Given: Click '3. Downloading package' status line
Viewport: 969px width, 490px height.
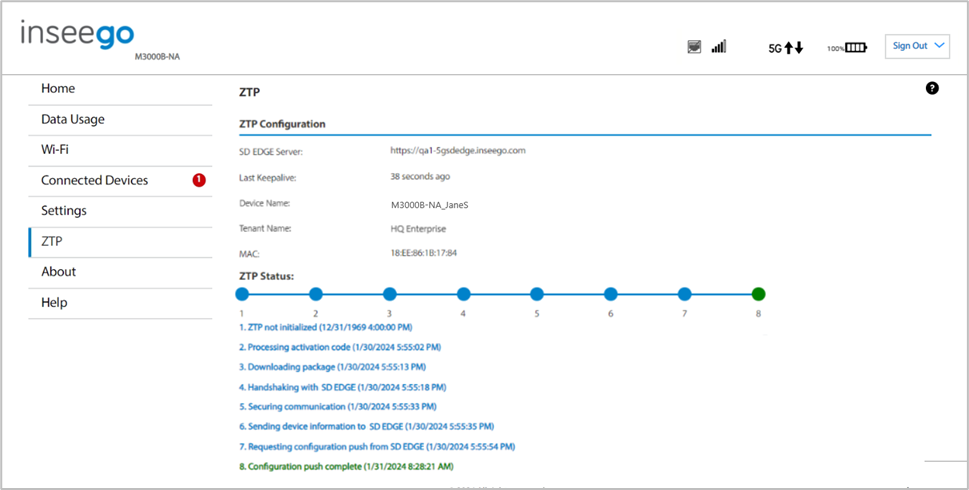Looking at the screenshot, I should [332, 367].
